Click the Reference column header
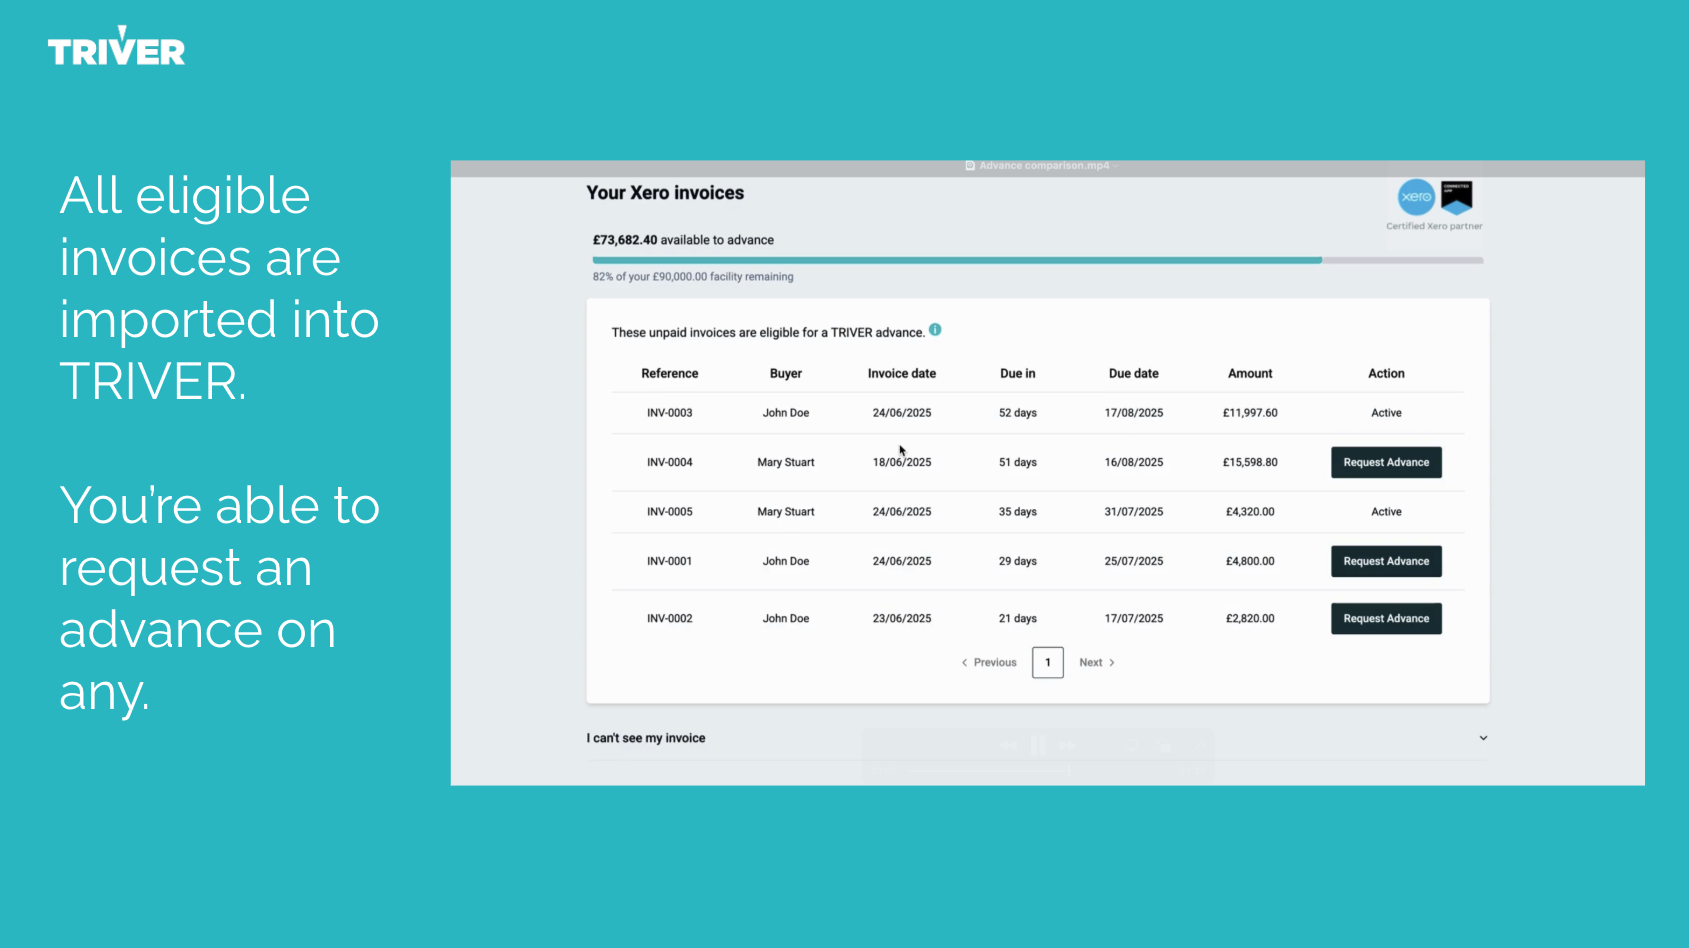1689x948 pixels. (x=670, y=373)
